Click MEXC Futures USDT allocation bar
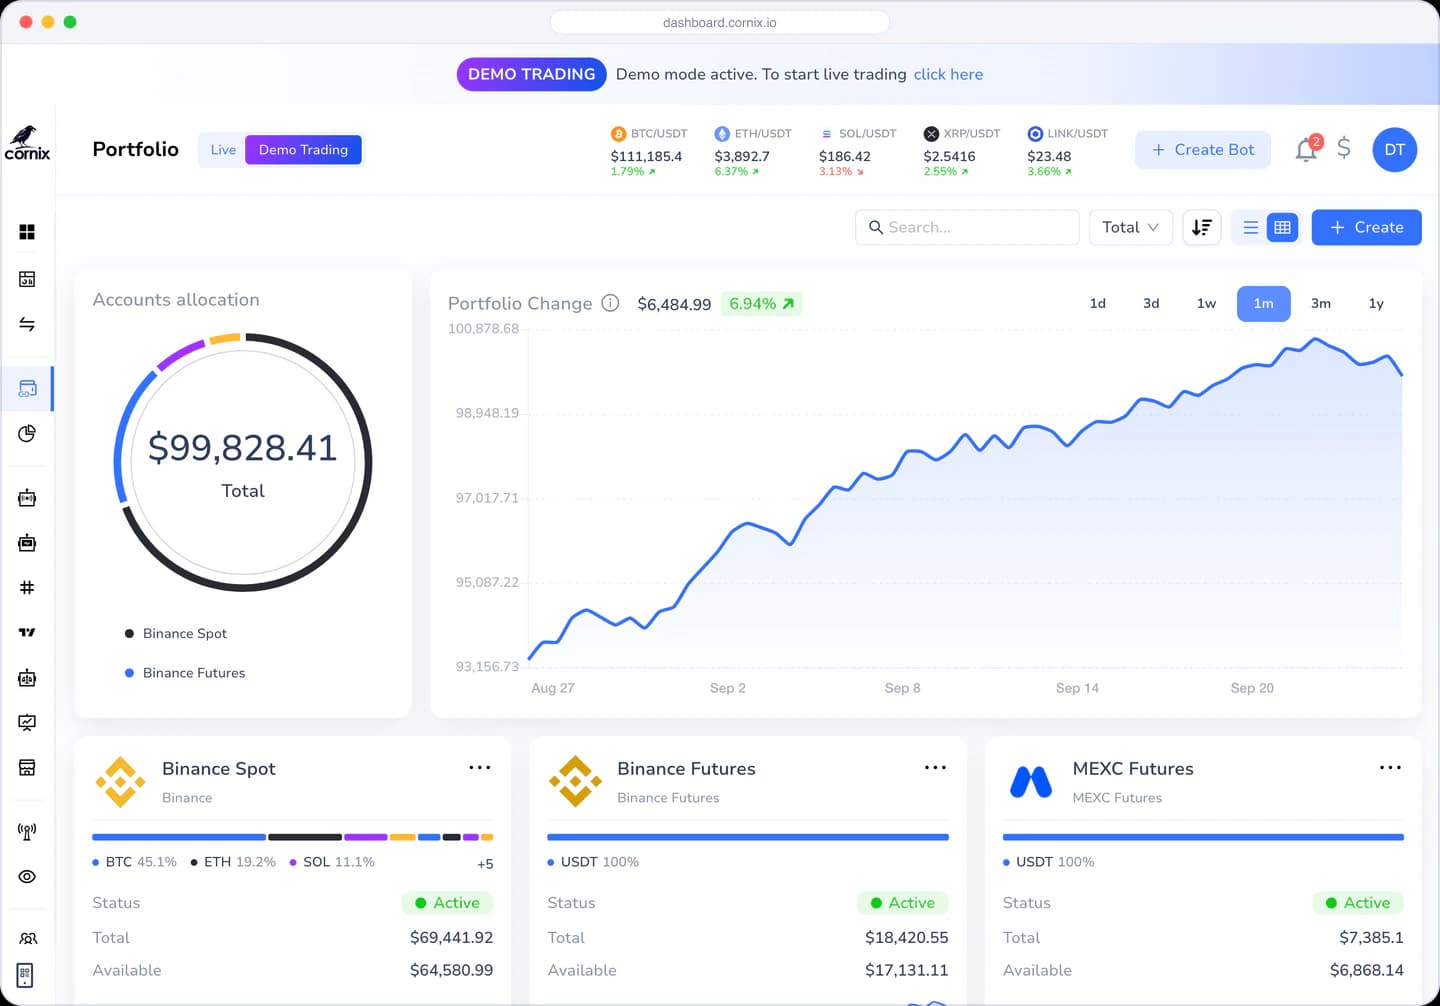This screenshot has height=1006, width=1440. (1203, 837)
